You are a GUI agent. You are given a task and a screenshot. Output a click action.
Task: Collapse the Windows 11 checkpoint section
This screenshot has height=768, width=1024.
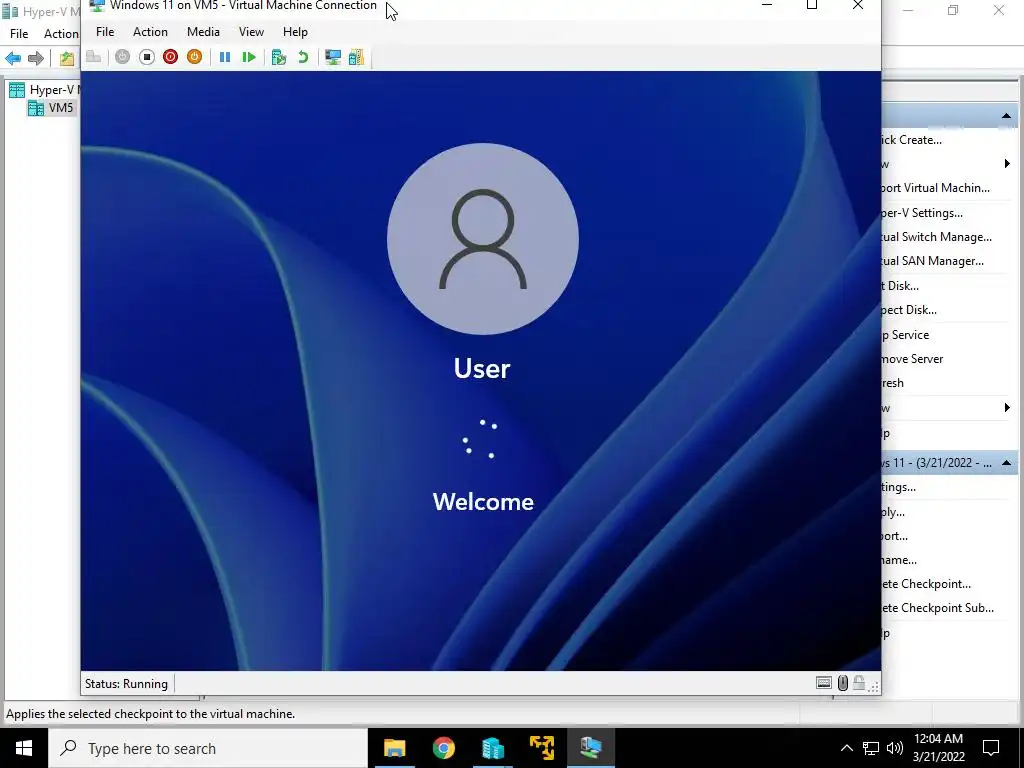pyautogui.click(x=1006, y=463)
